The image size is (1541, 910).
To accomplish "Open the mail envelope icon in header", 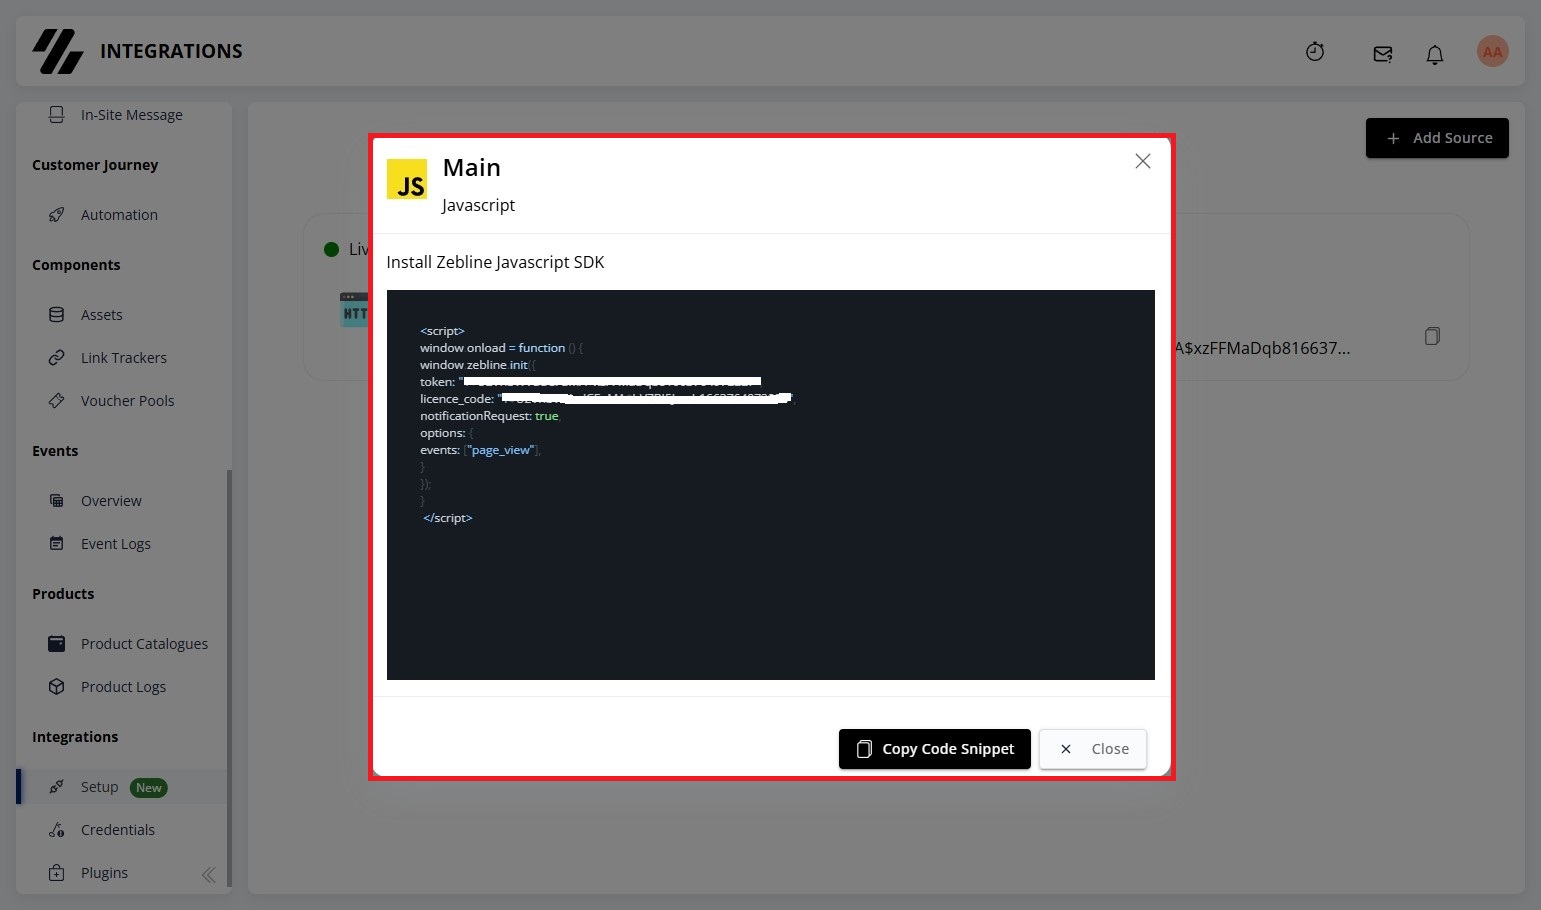I will (x=1383, y=54).
